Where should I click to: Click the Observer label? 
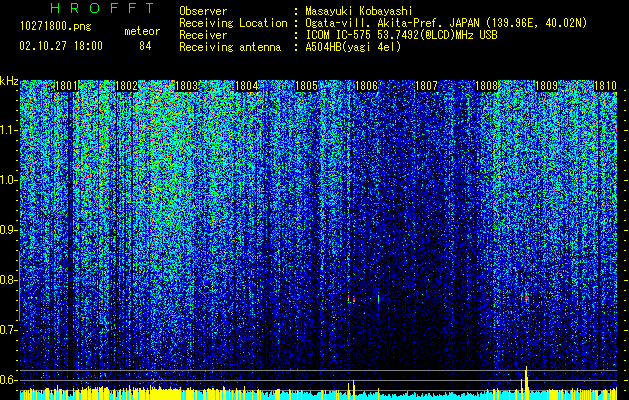pos(203,11)
